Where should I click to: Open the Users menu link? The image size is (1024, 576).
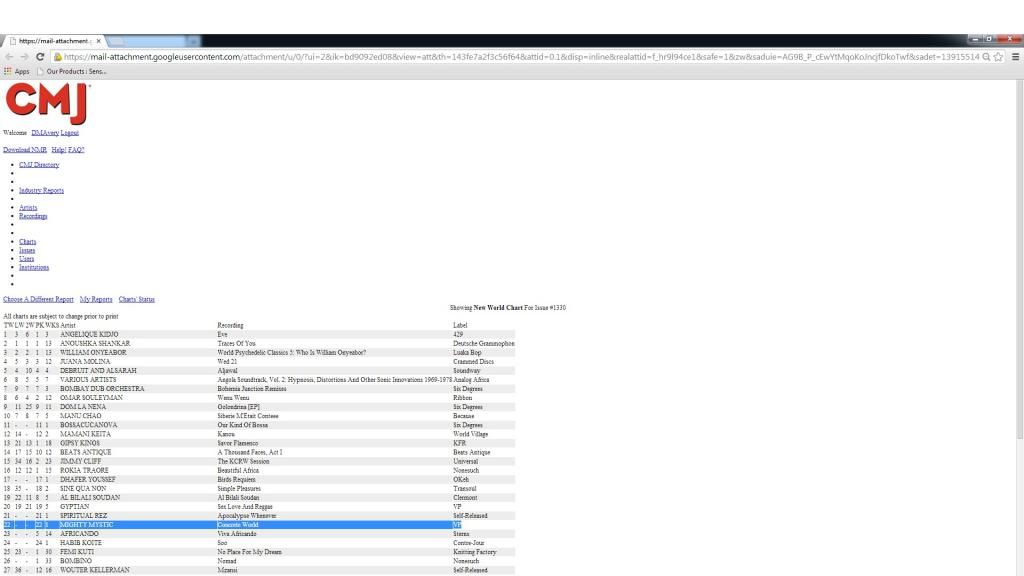[26, 259]
